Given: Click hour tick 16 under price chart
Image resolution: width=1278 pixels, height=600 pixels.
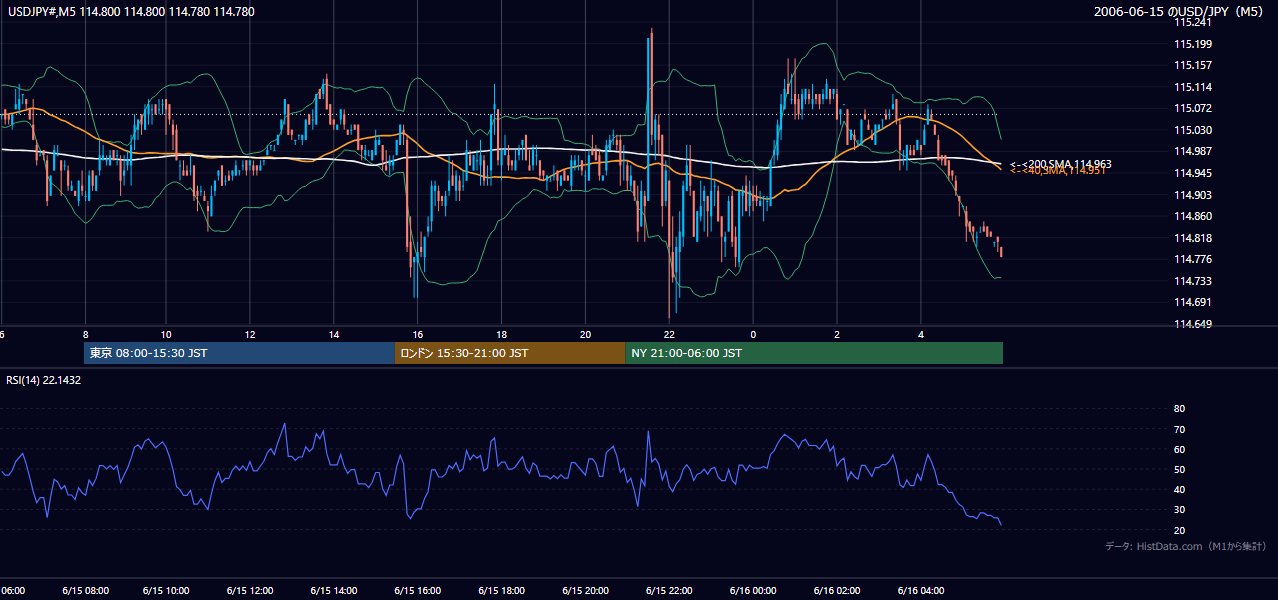Looking at the screenshot, I should click(417, 334).
